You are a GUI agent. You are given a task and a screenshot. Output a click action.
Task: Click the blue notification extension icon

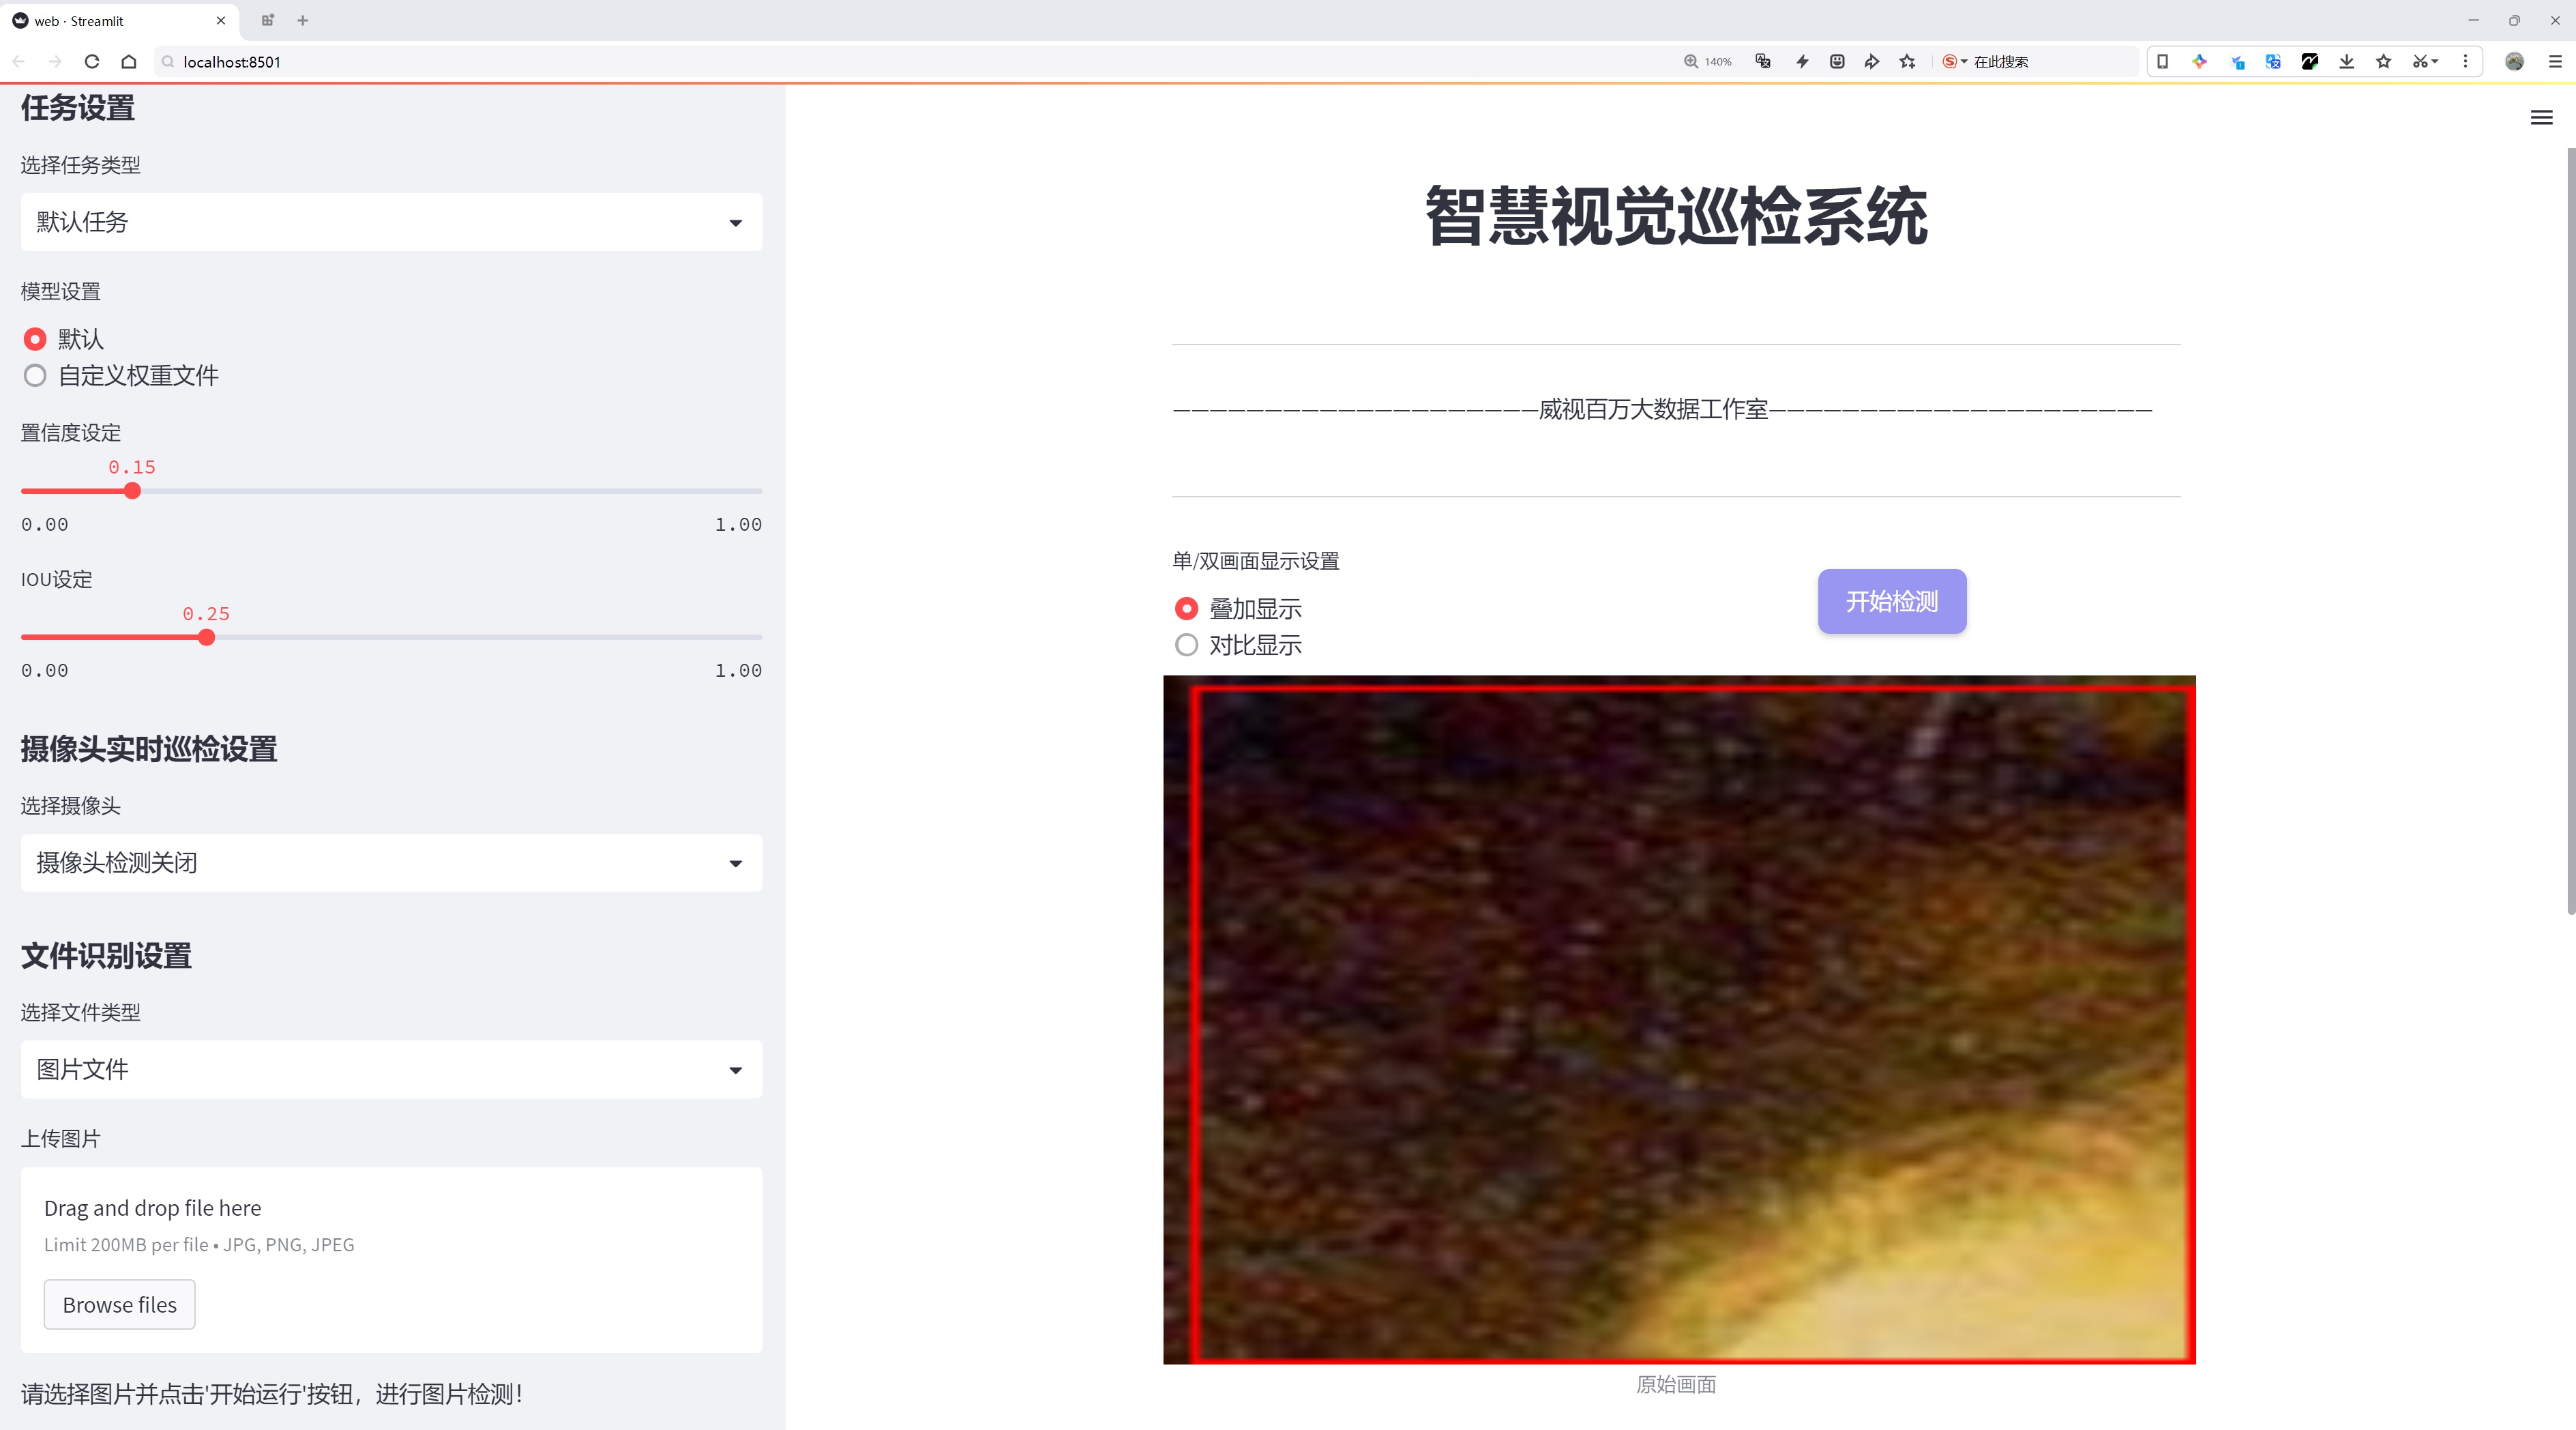2237,61
